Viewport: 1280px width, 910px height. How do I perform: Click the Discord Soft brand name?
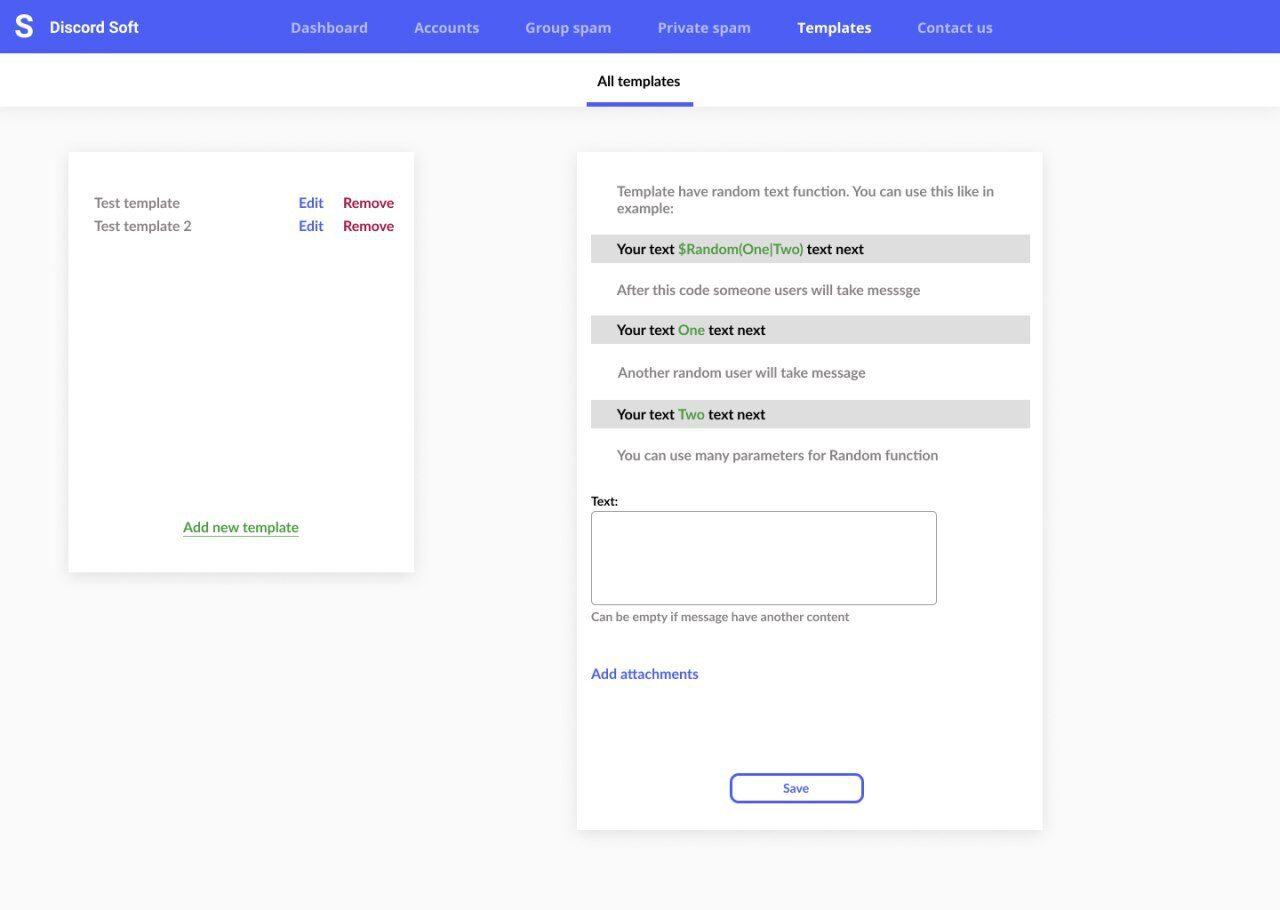point(94,27)
